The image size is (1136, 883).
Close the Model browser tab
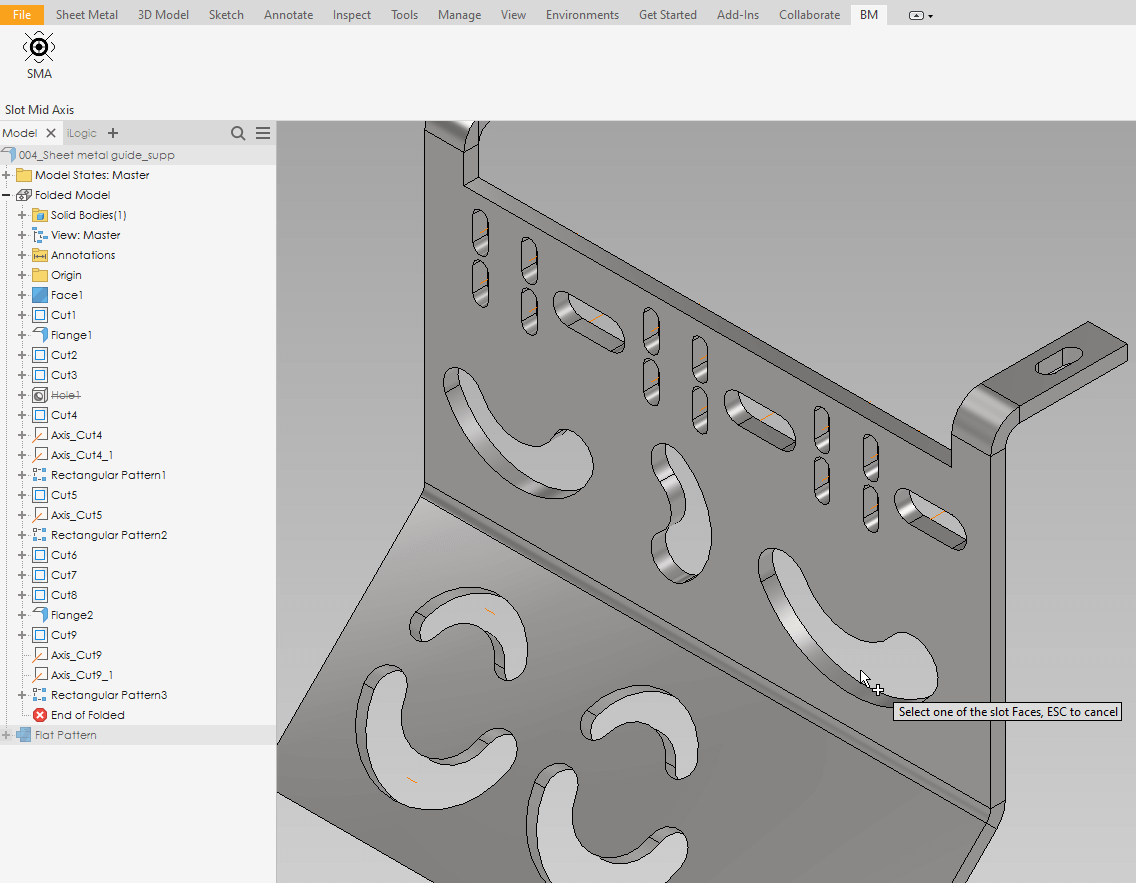pos(51,133)
